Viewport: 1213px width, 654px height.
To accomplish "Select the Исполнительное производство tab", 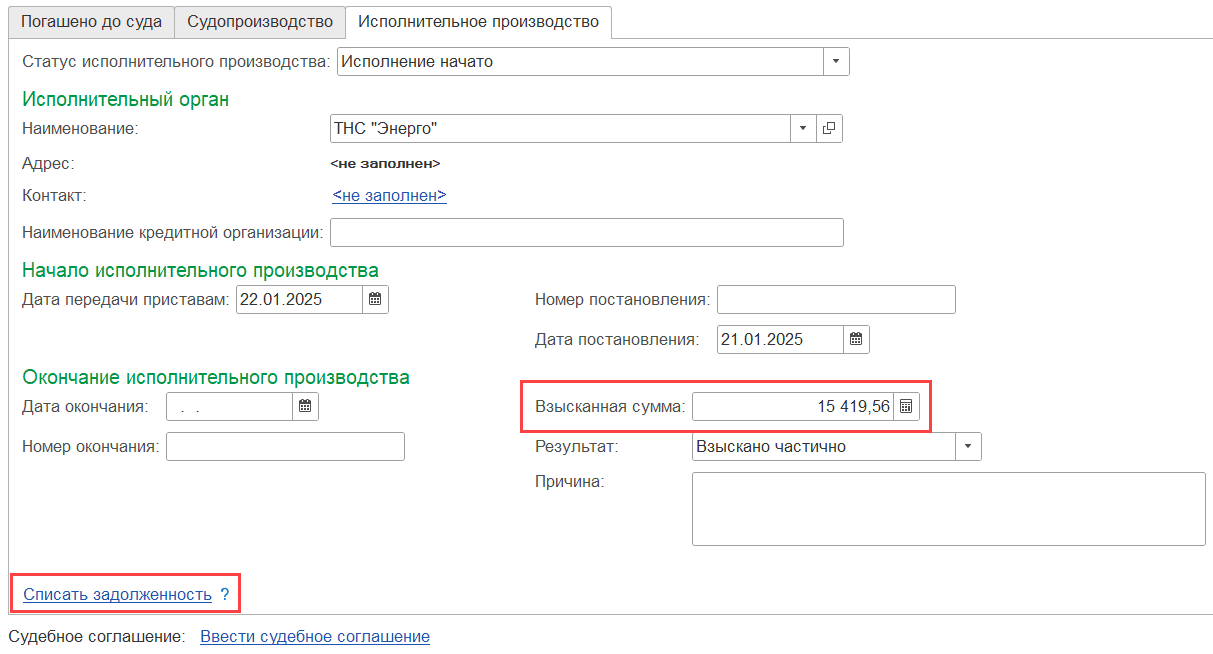I will [x=478, y=22].
